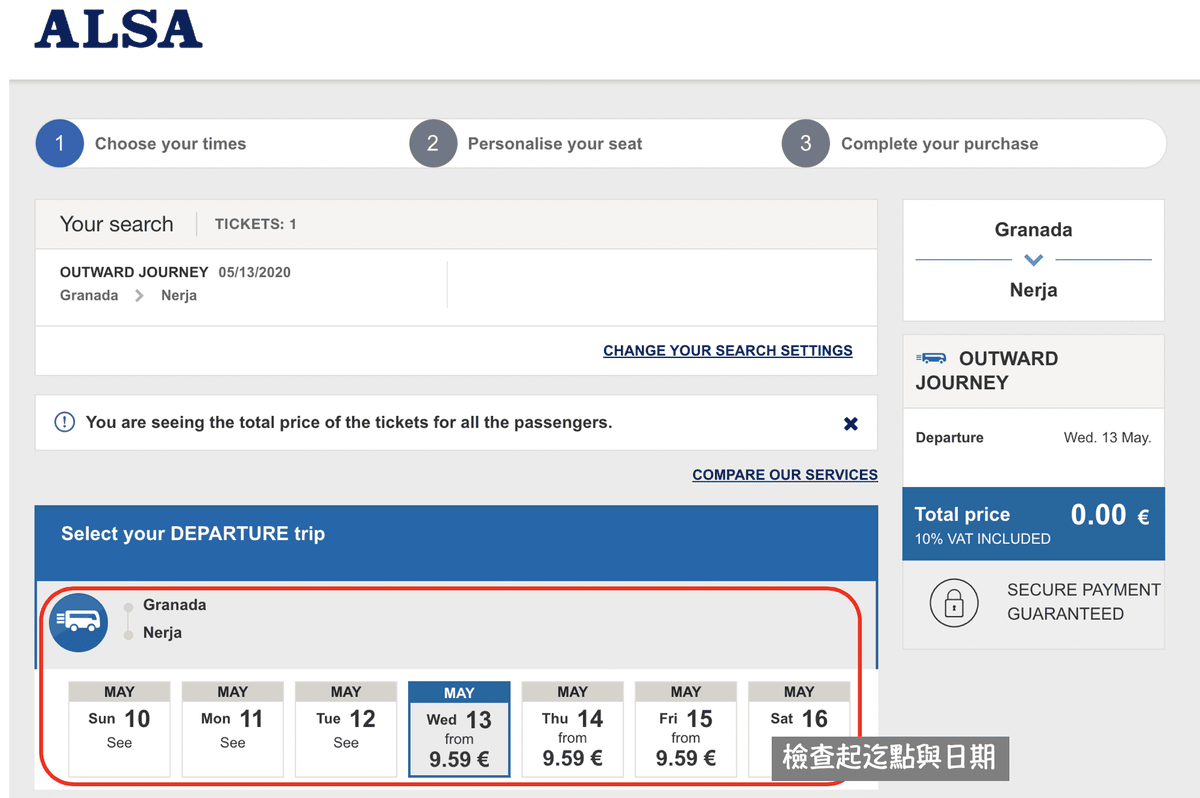Open Change Your Search Settings link

728,350
